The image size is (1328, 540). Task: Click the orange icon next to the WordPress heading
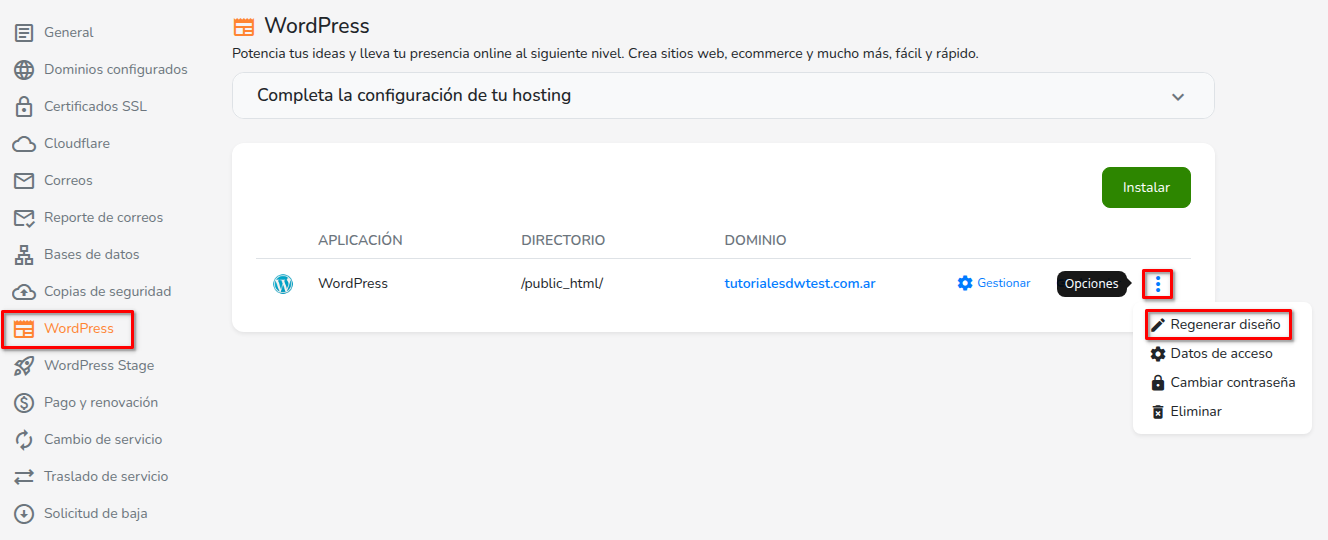click(x=243, y=27)
